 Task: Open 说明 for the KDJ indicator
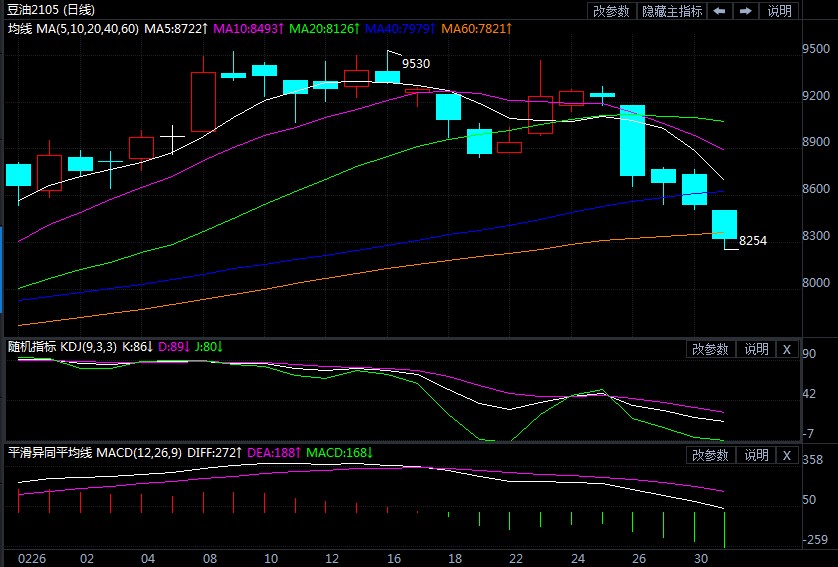click(756, 349)
